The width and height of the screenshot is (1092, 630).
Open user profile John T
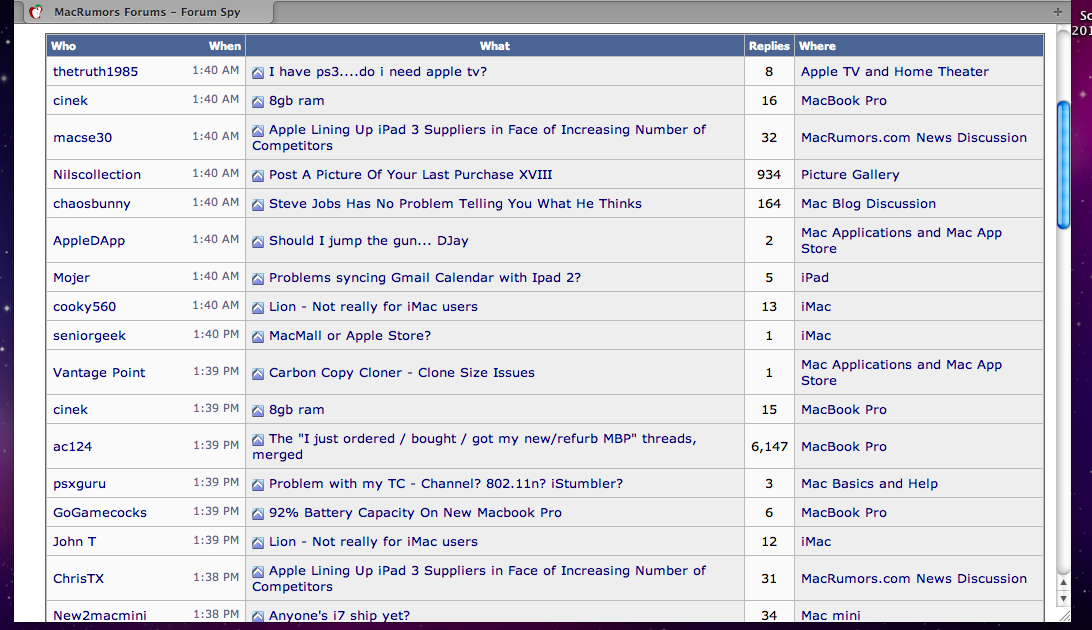click(x=75, y=542)
